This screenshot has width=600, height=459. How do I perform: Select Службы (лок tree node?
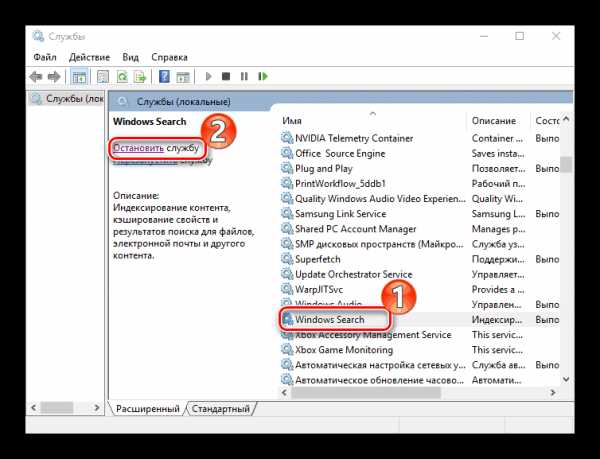(x=68, y=99)
